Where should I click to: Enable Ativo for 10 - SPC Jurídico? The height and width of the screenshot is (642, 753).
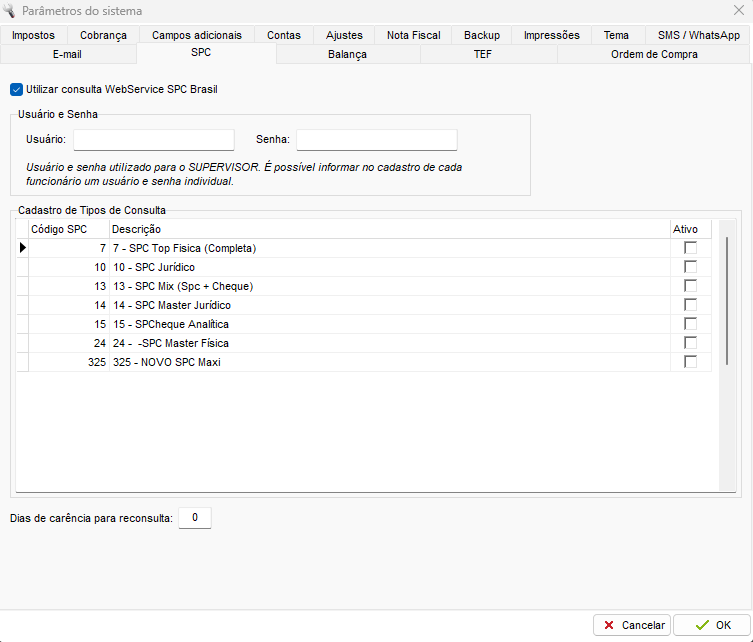(691, 267)
